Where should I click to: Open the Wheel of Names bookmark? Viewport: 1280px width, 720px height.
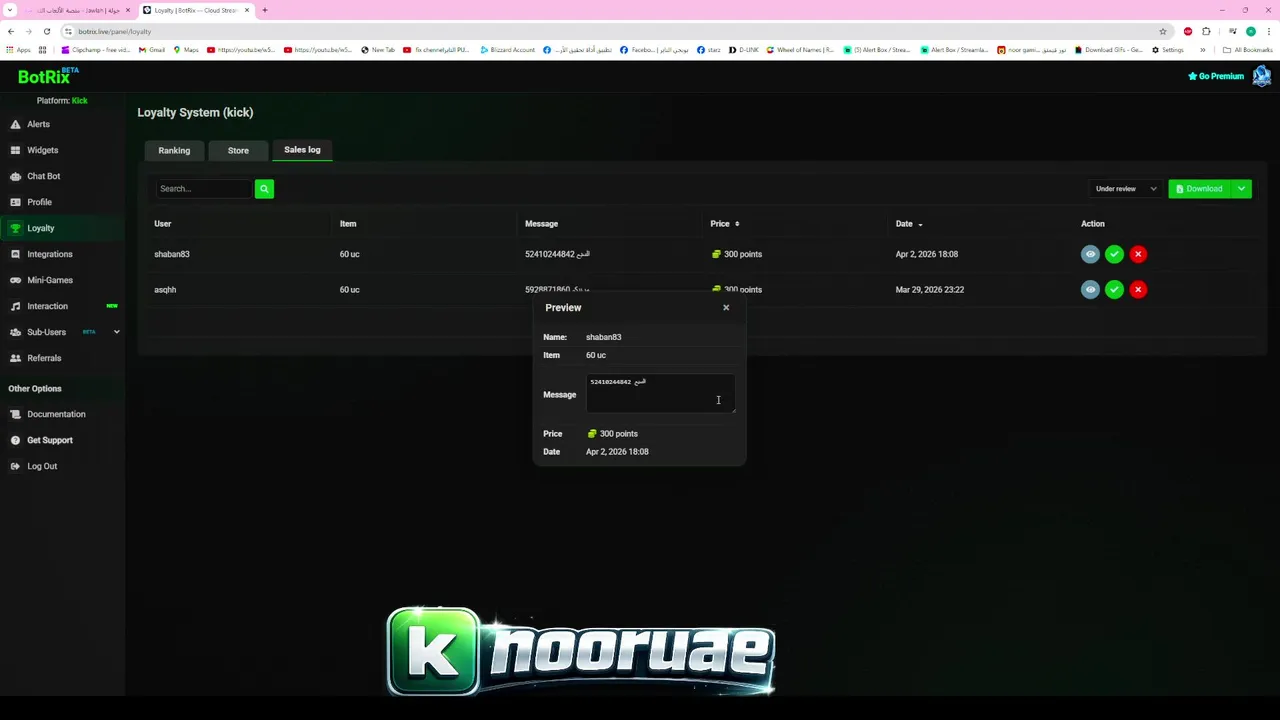pos(799,50)
